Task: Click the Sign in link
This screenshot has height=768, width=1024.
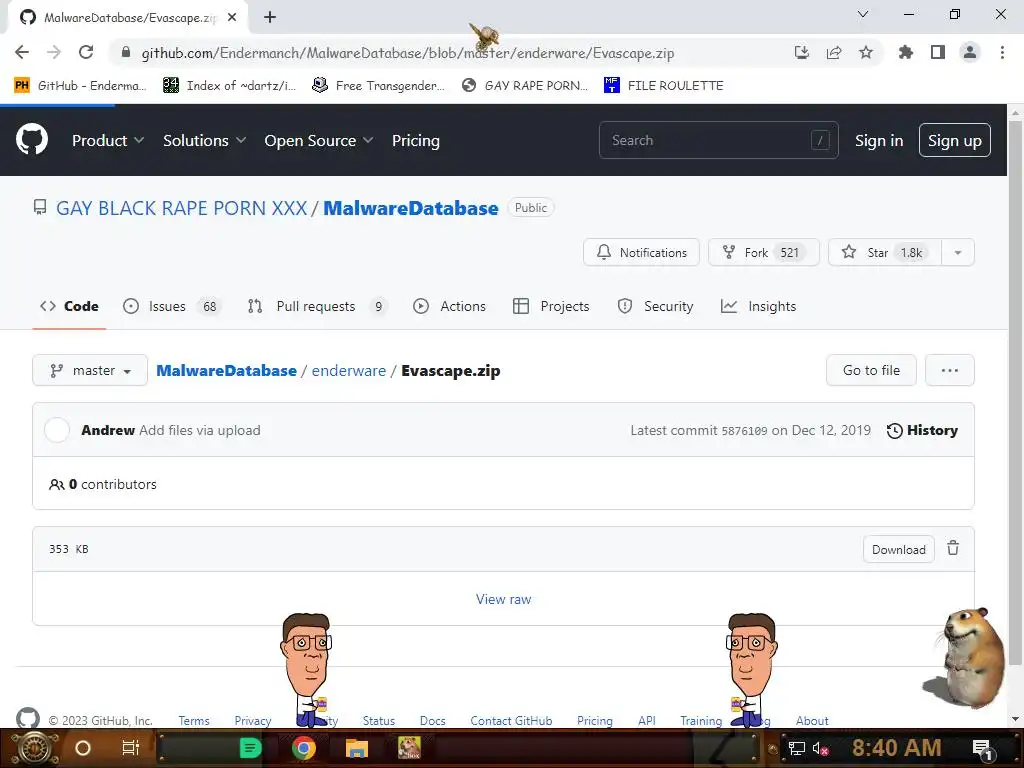Action: 879,140
